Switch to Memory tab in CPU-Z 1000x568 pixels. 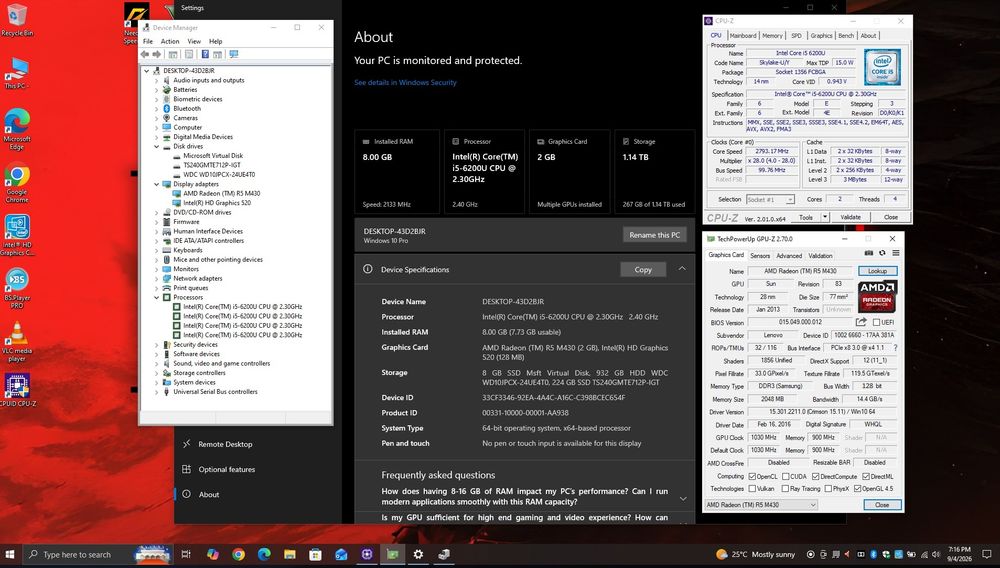772,36
